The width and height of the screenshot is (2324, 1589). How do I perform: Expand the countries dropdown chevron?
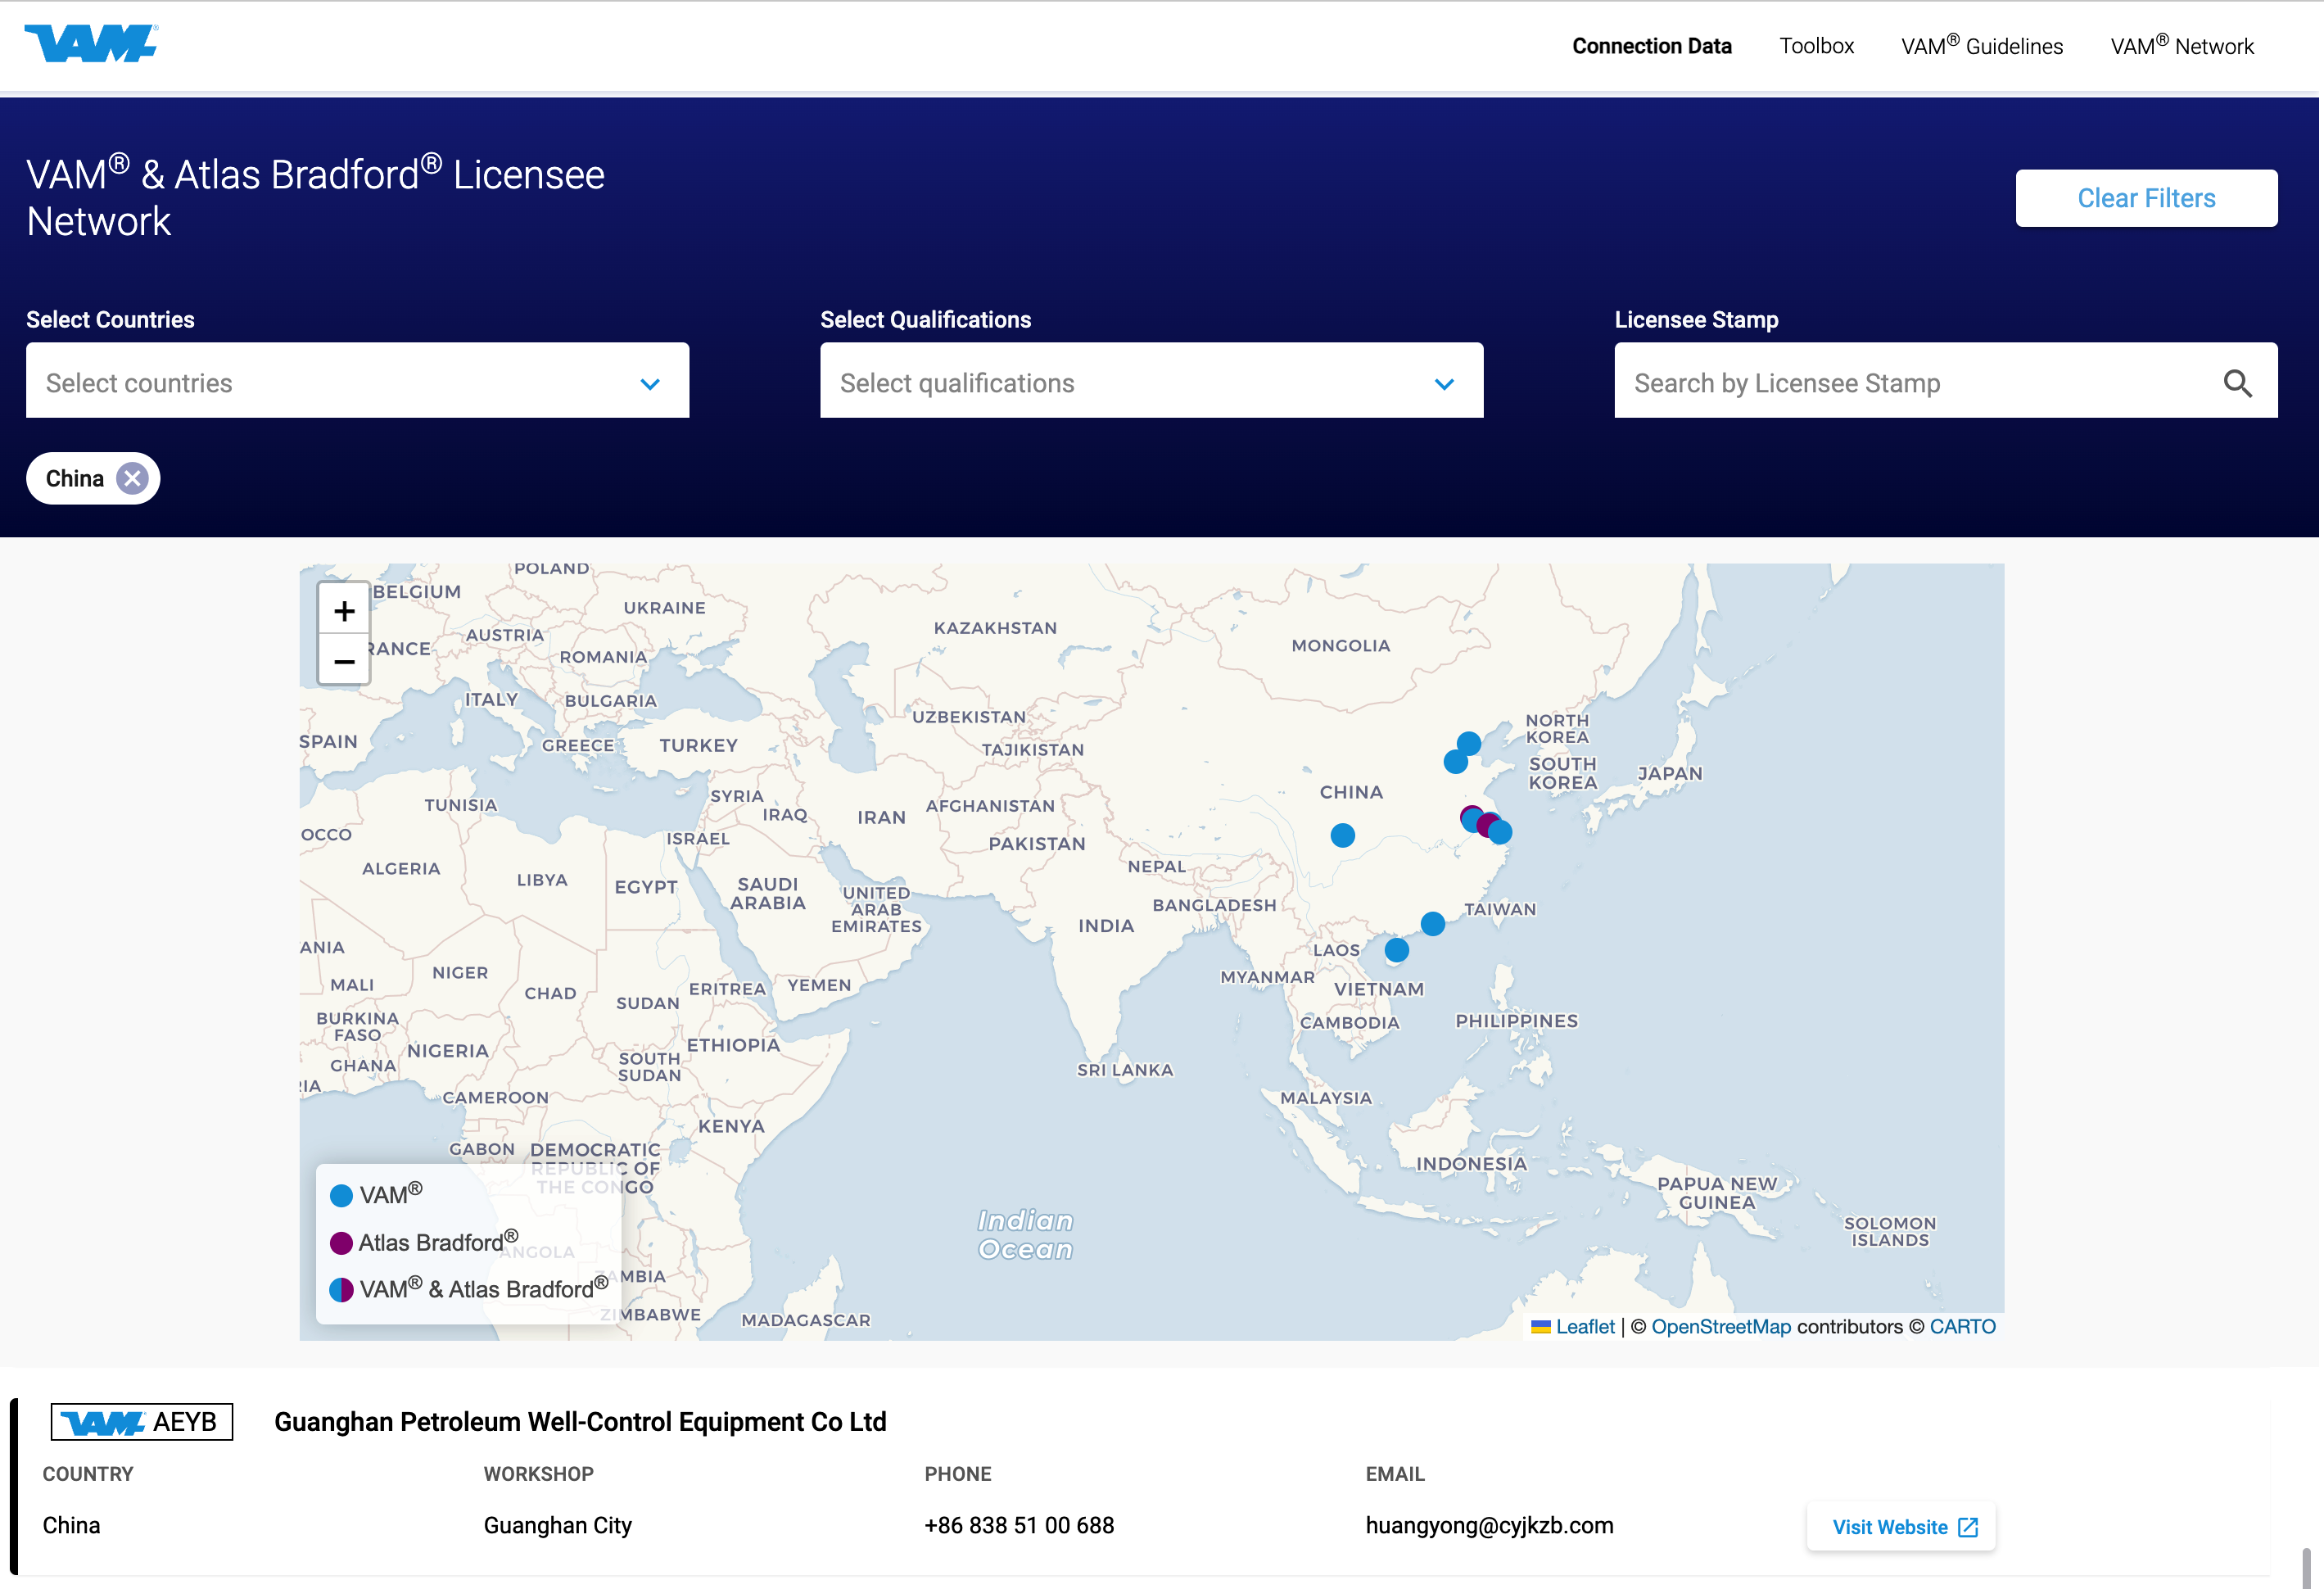(x=650, y=384)
